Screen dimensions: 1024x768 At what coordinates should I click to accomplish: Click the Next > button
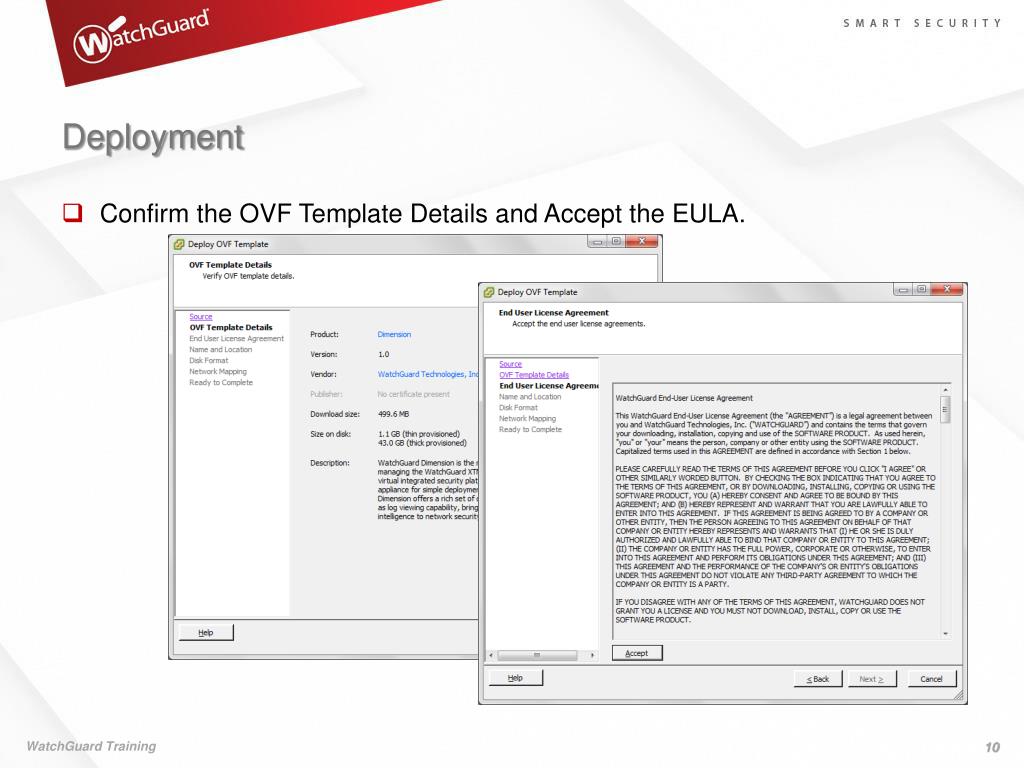pyautogui.click(x=872, y=679)
